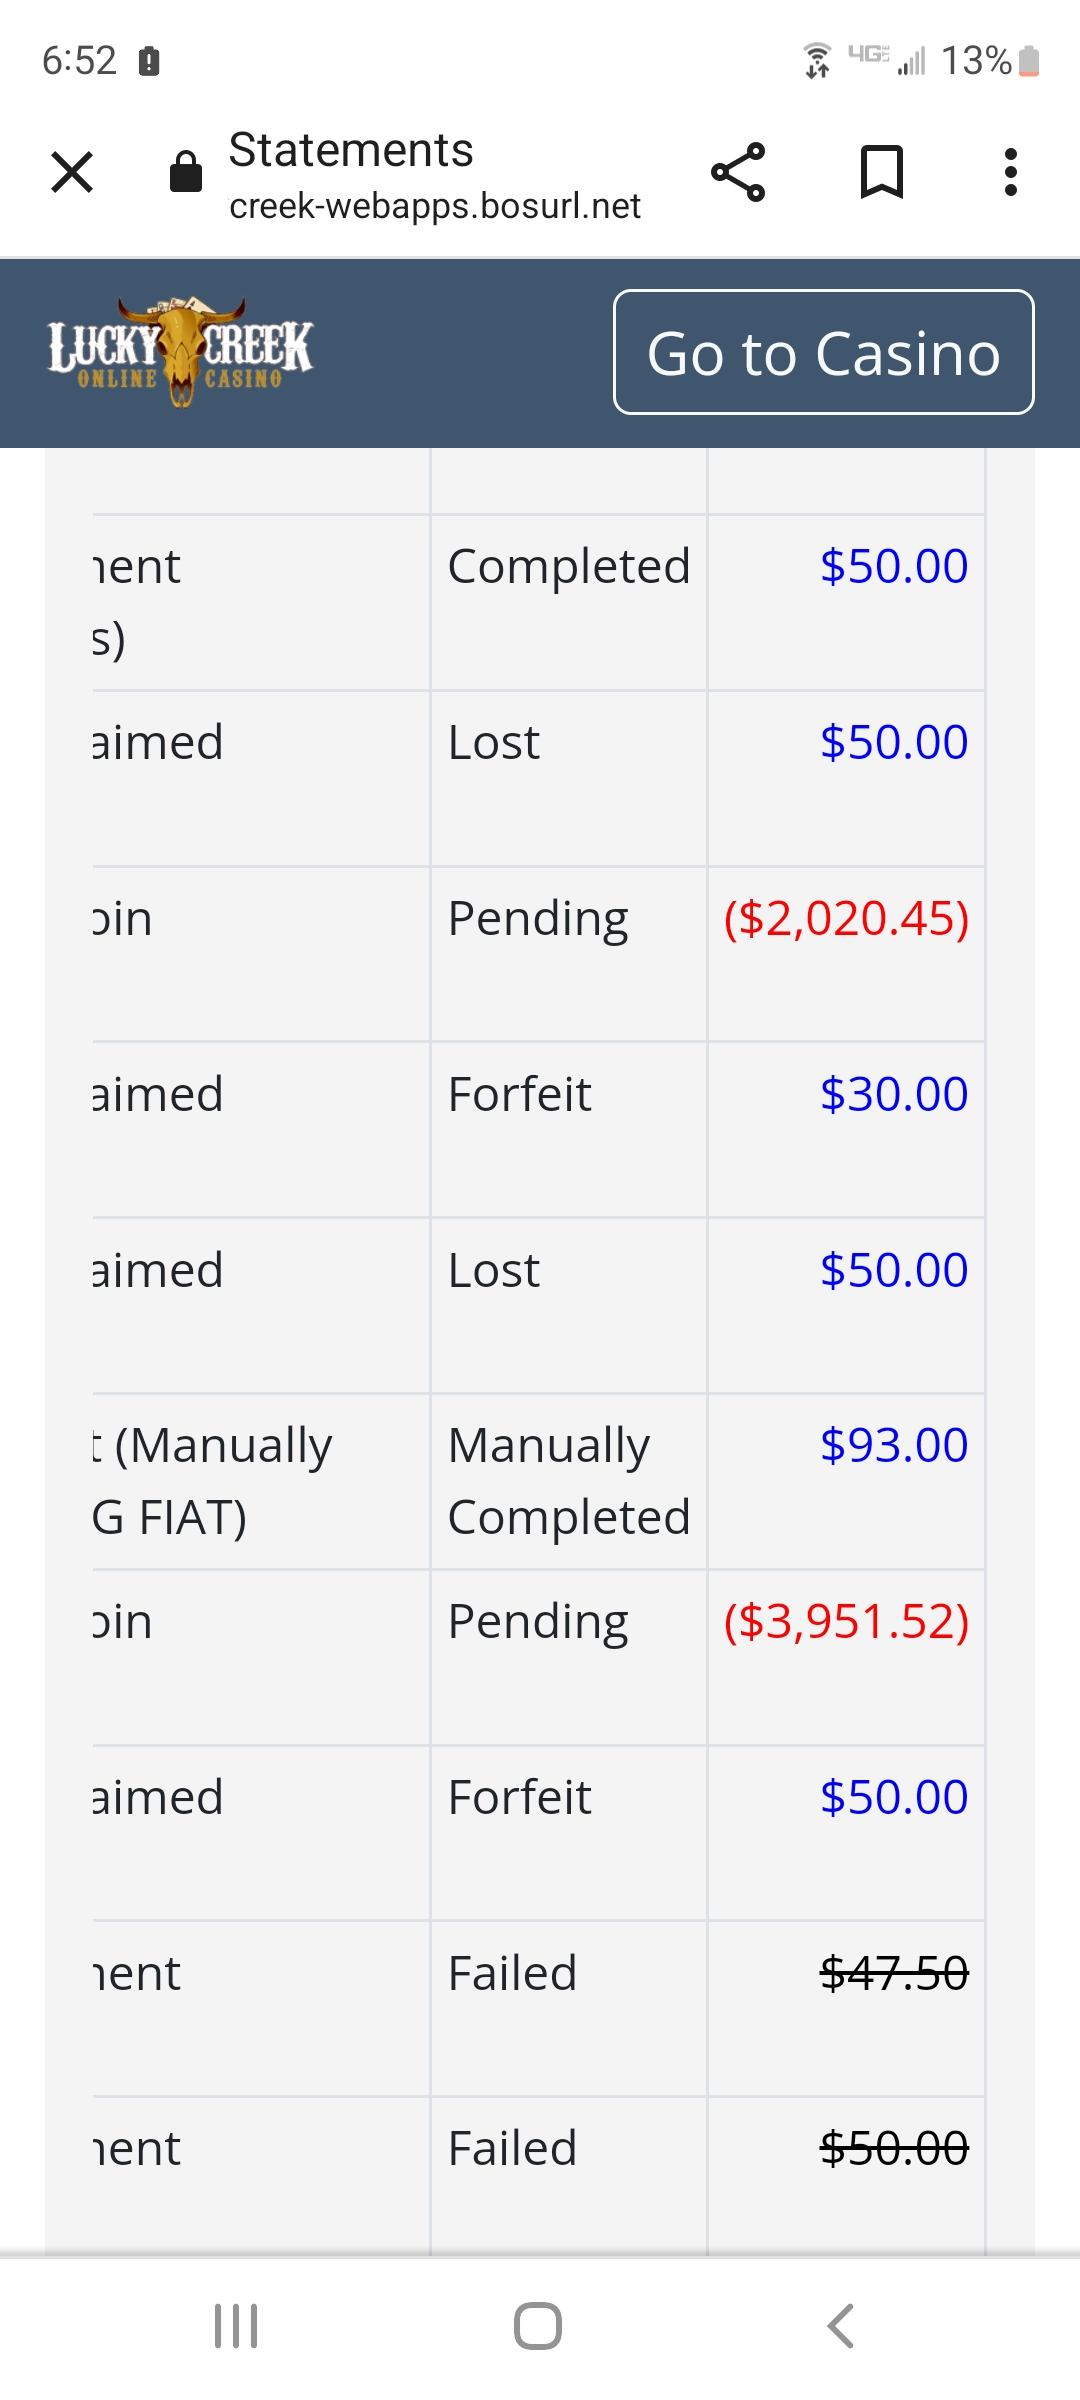Tap the Lucky Creek casino logo
1080x2400 pixels.
[x=180, y=352]
